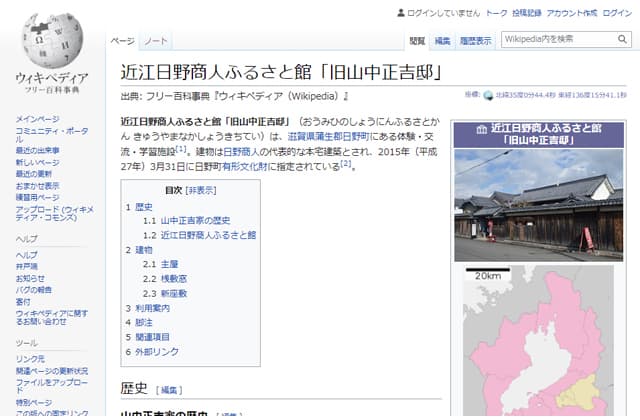
Task: Open 最近の更新 in sidebar
Action: (33, 174)
